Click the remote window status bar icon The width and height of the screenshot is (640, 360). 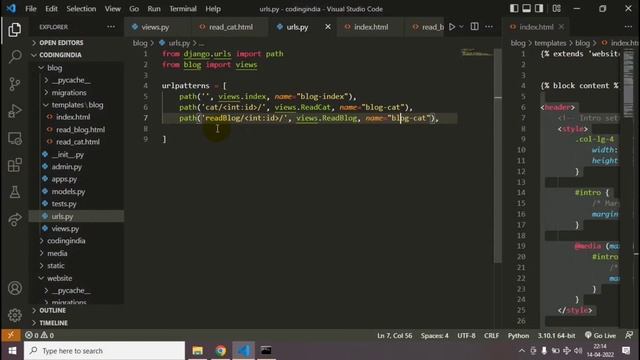(x=11, y=335)
